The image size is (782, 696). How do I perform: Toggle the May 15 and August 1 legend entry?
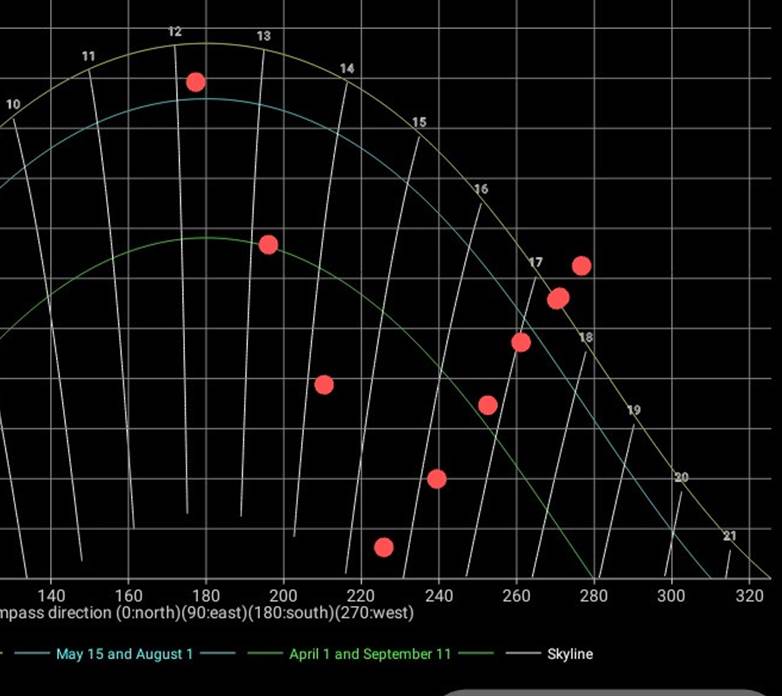coord(124,654)
